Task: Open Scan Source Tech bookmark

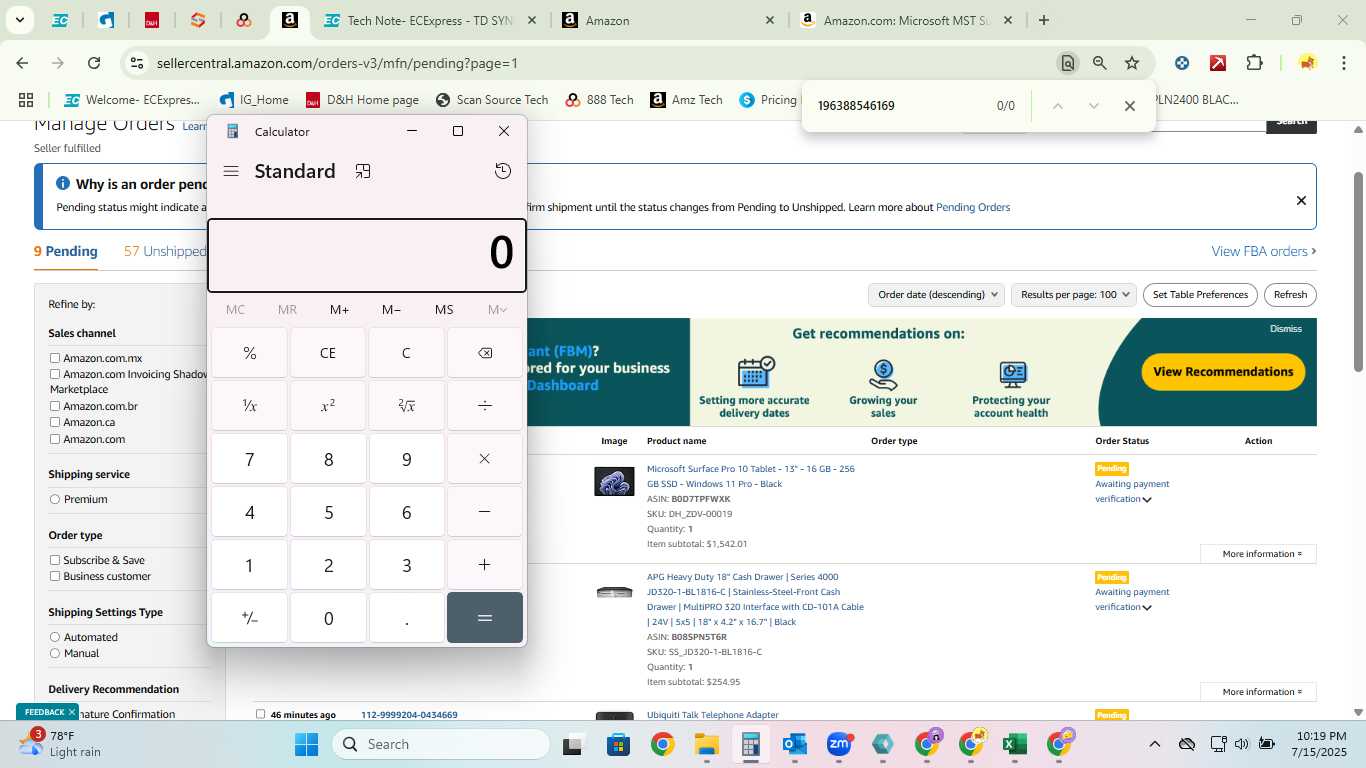Action: pos(492,100)
